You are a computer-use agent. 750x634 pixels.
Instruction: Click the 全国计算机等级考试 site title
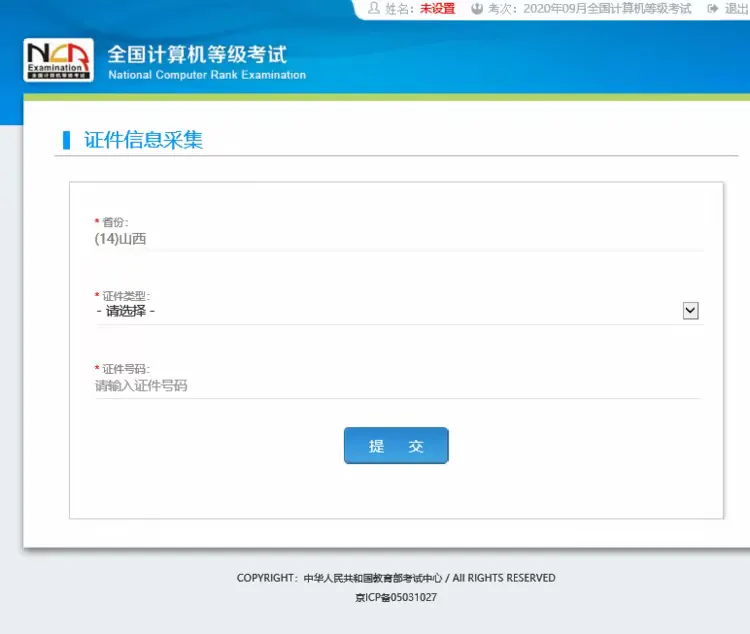tap(196, 54)
